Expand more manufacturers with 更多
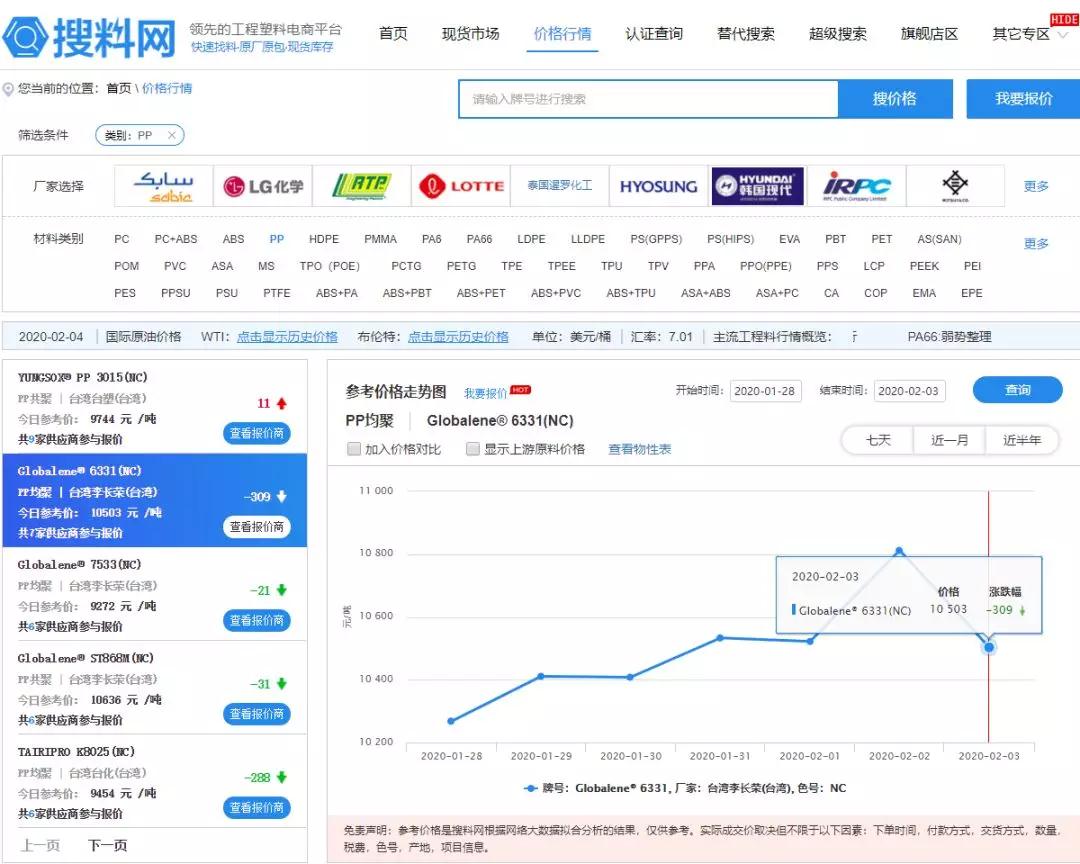This screenshot has height=864, width=1080. (x=1036, y=187)
